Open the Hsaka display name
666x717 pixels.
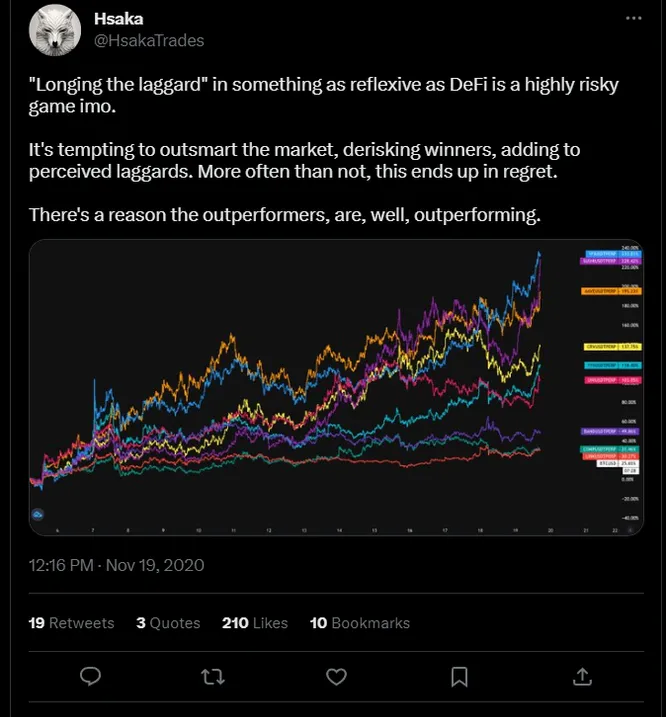coord(118,19)
